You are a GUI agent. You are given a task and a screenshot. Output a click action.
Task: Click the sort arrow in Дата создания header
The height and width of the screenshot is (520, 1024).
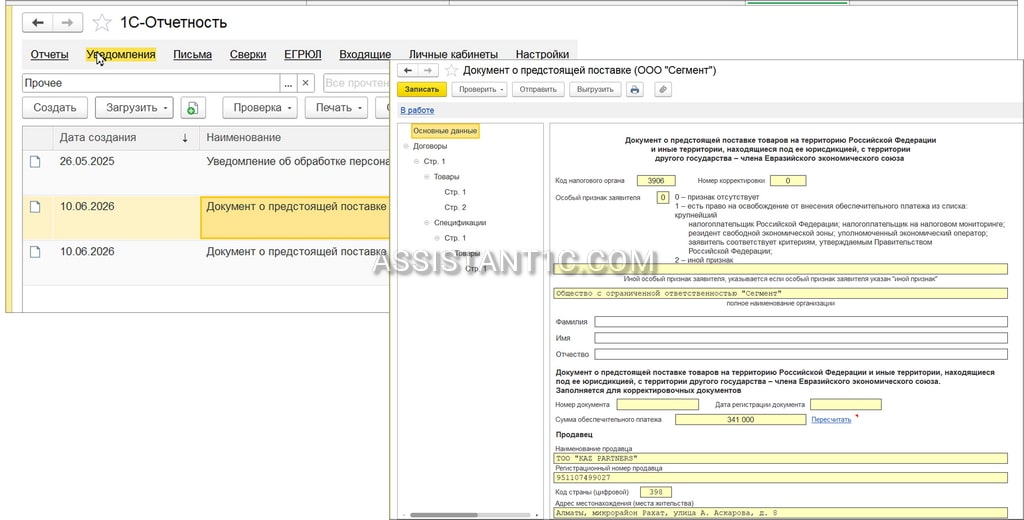coord(185,138)
